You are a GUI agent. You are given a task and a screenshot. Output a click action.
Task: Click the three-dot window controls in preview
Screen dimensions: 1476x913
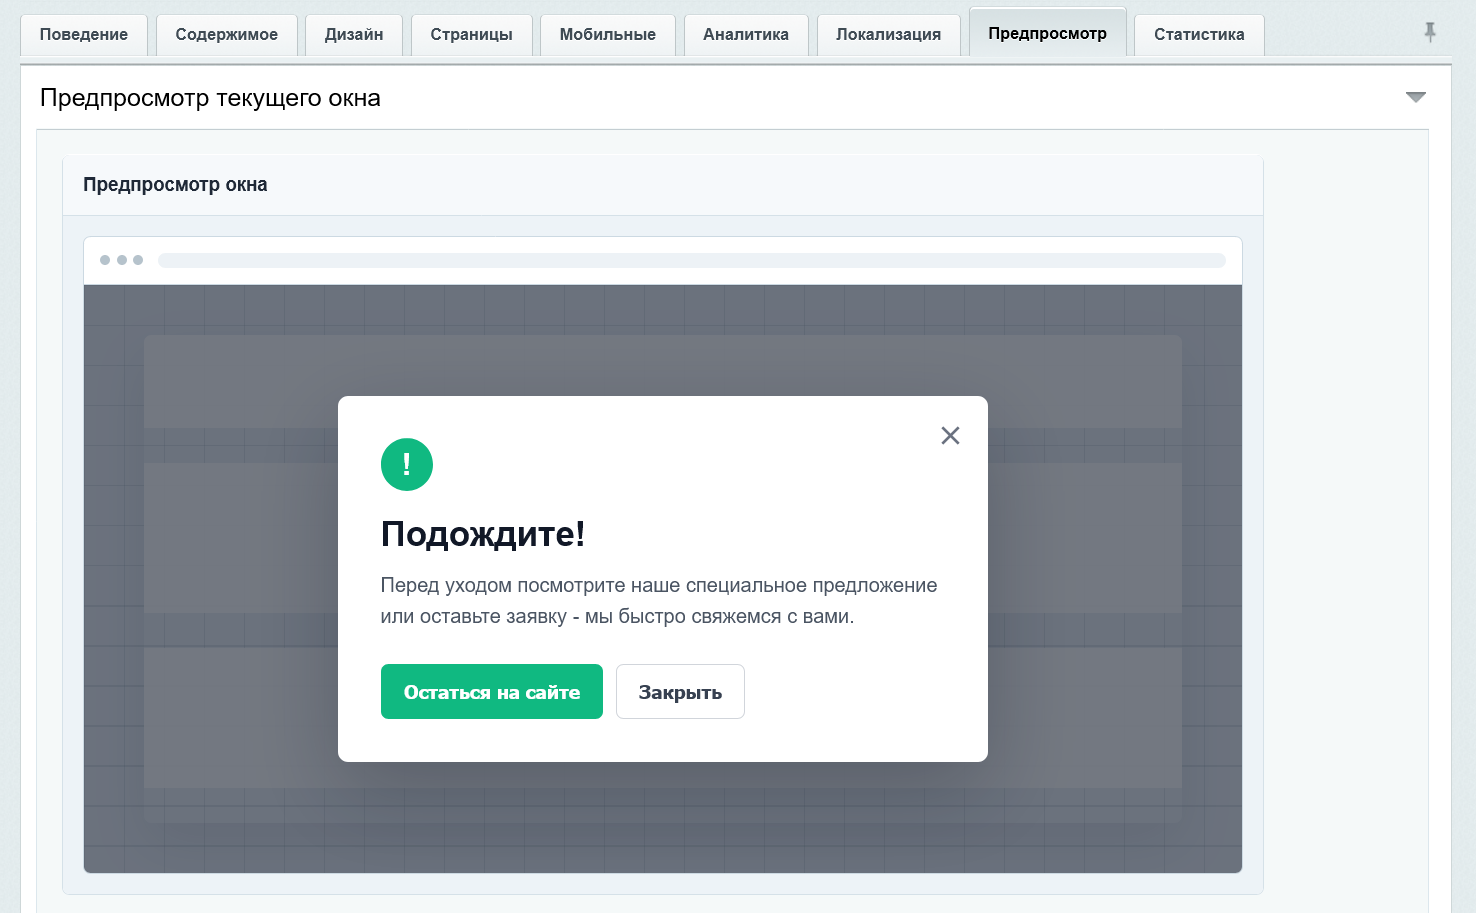(121, 260)
